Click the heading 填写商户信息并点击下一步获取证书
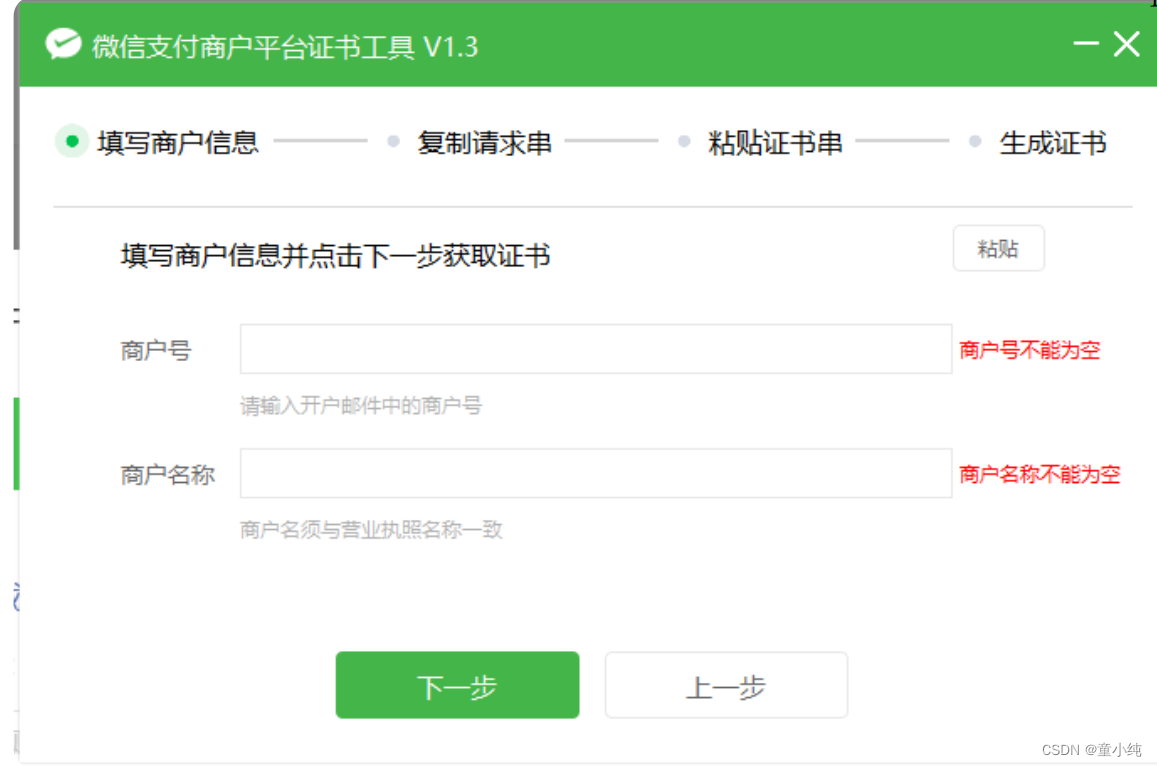The image size is (1157, 766). click(x=336, y=255)
